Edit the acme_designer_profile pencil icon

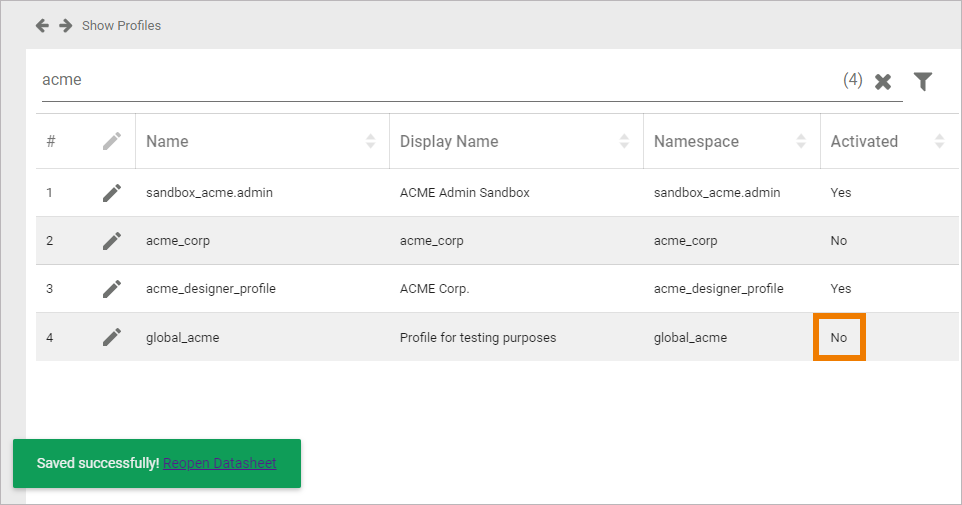[x=112, y=289]
